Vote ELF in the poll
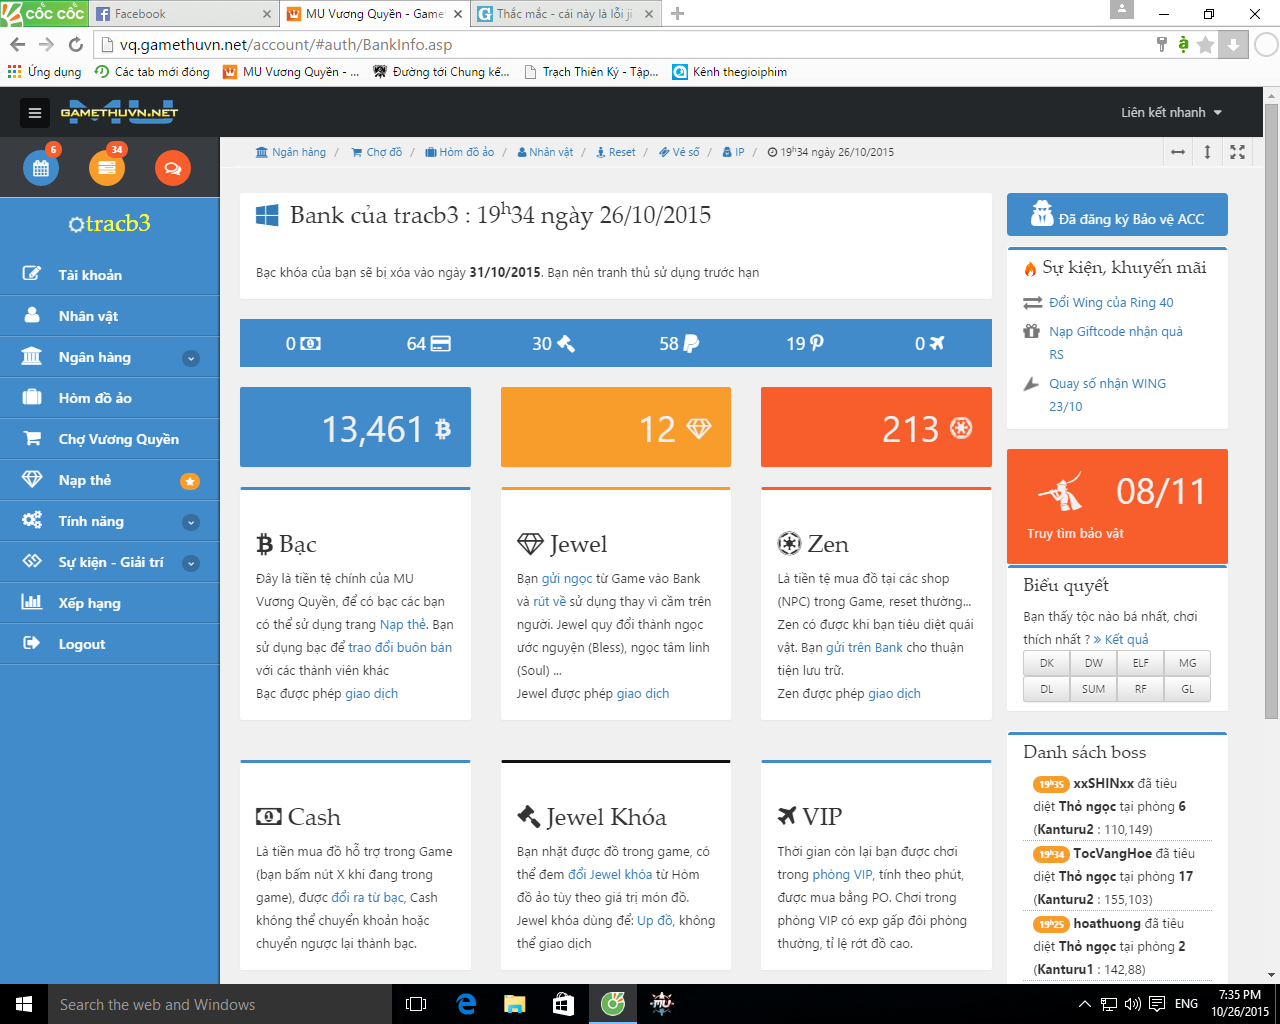The width and height of the screenshot is (1280, 1024). click(1141, 663)
